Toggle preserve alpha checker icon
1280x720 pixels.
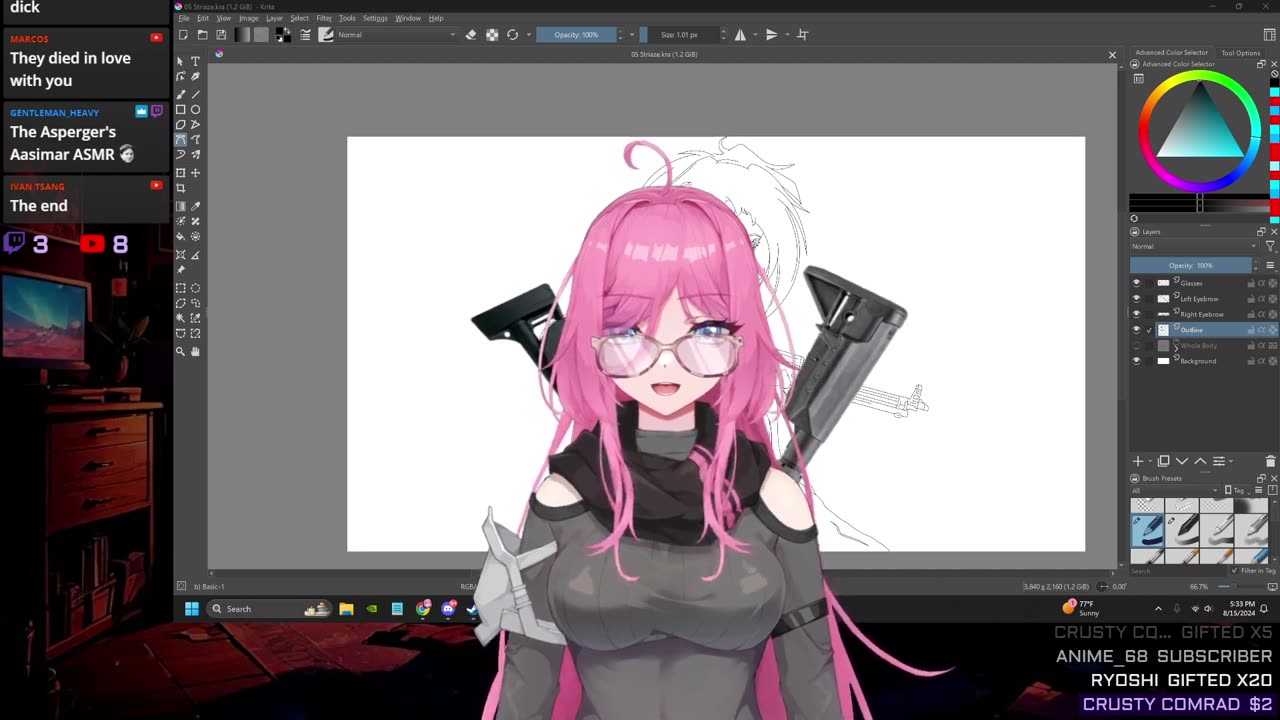[492, 34]
